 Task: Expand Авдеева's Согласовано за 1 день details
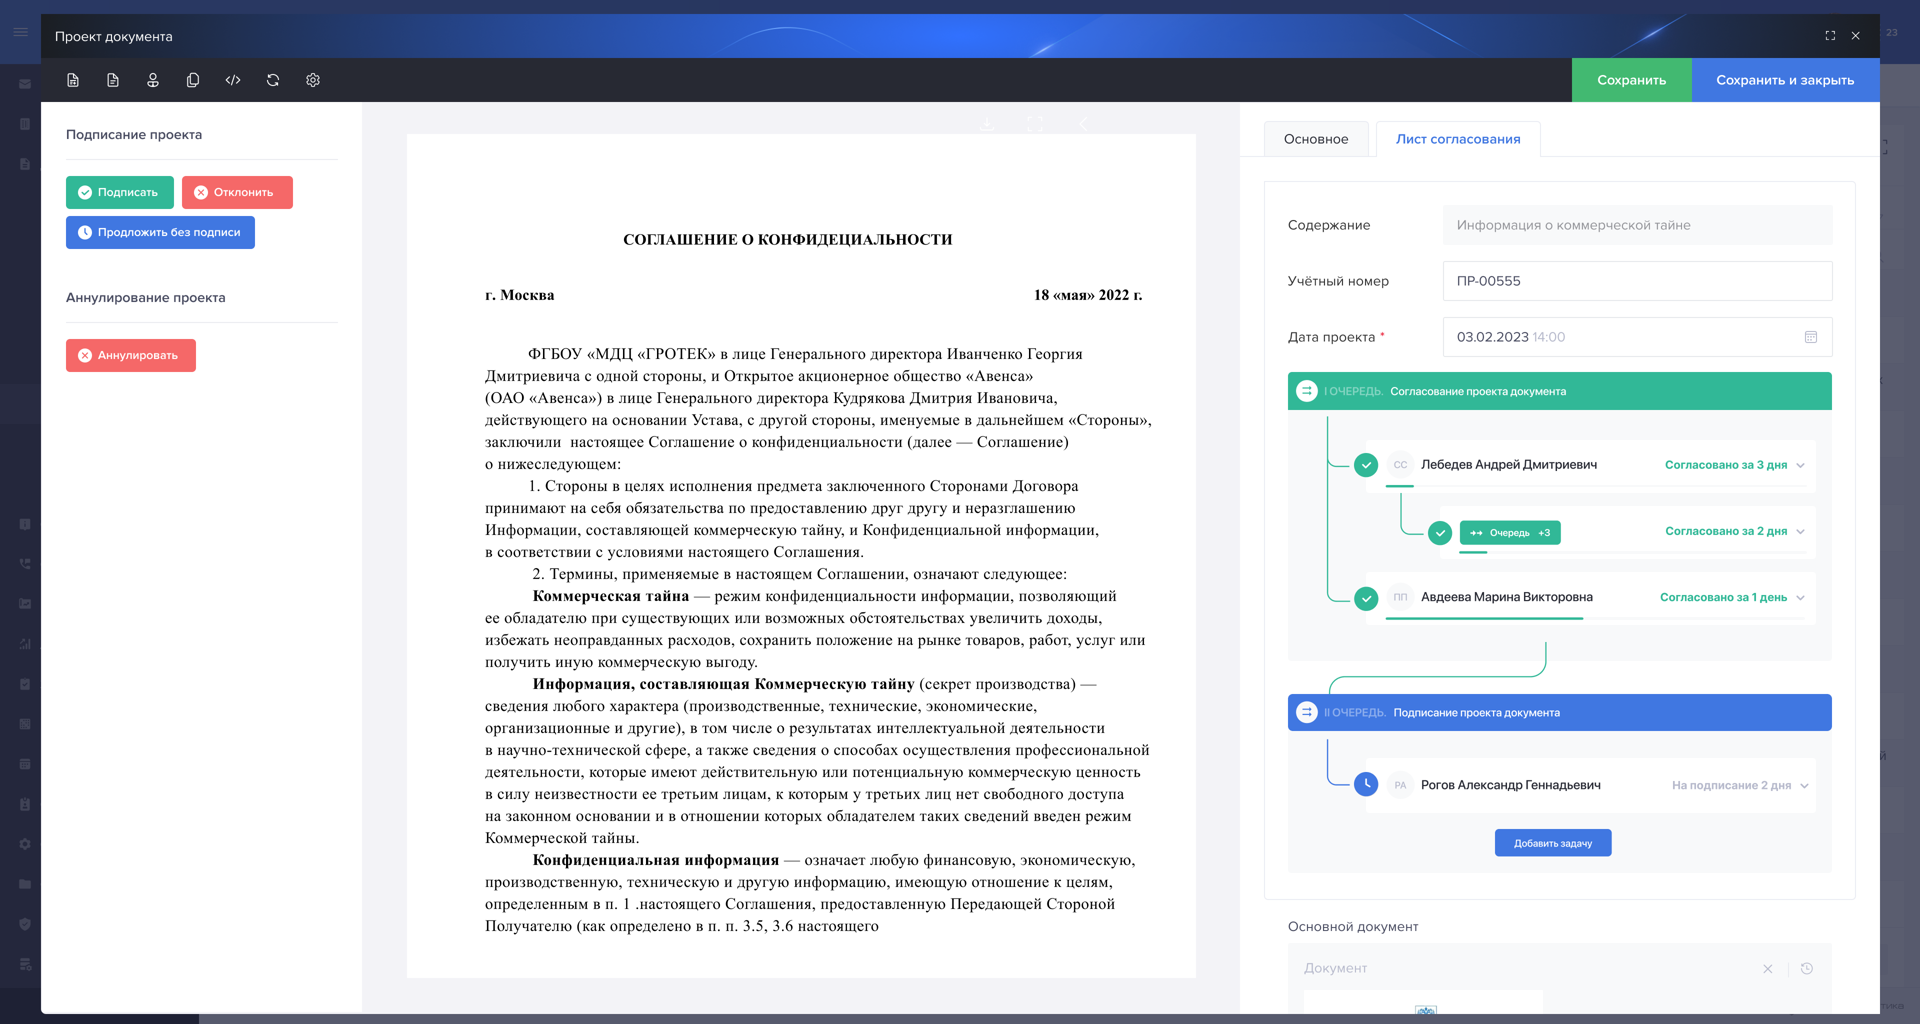(1800, 598)
